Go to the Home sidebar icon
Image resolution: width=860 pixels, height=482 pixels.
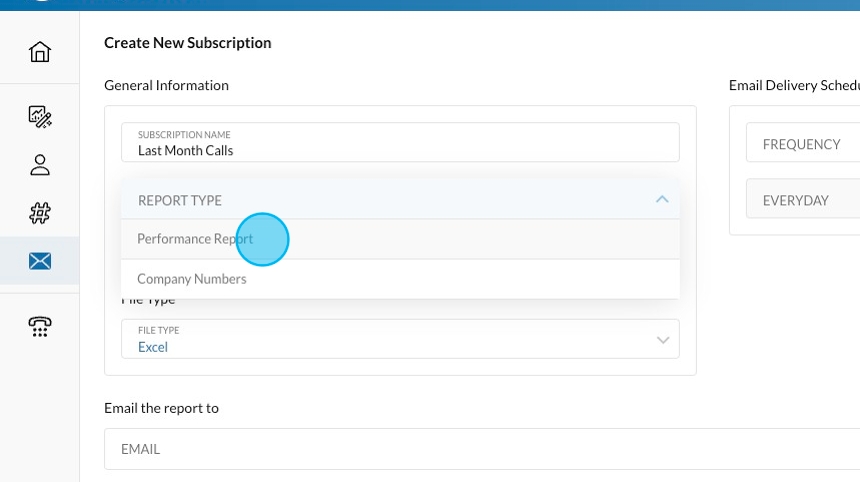coord(40,52)
